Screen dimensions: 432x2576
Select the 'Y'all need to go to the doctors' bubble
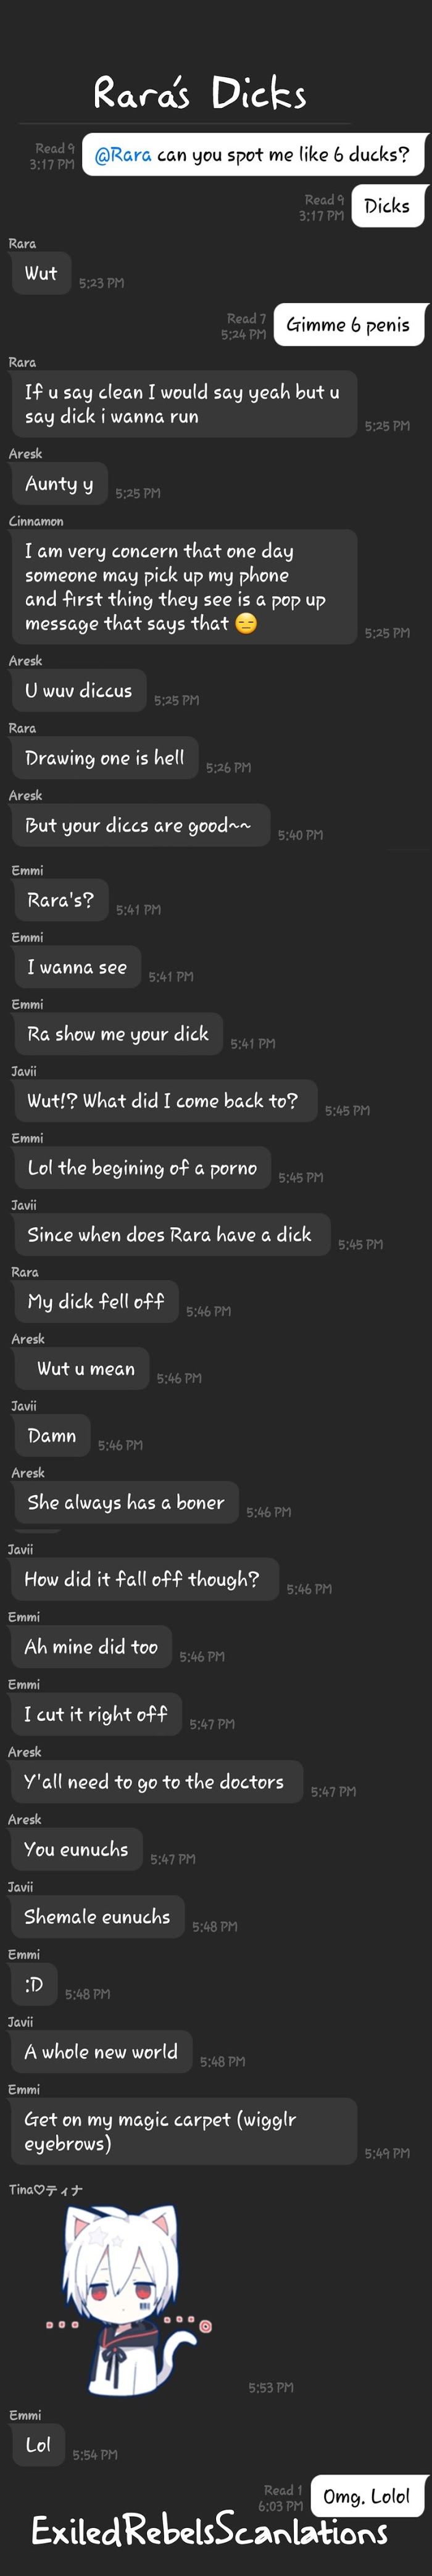[x=156, y=1782]
